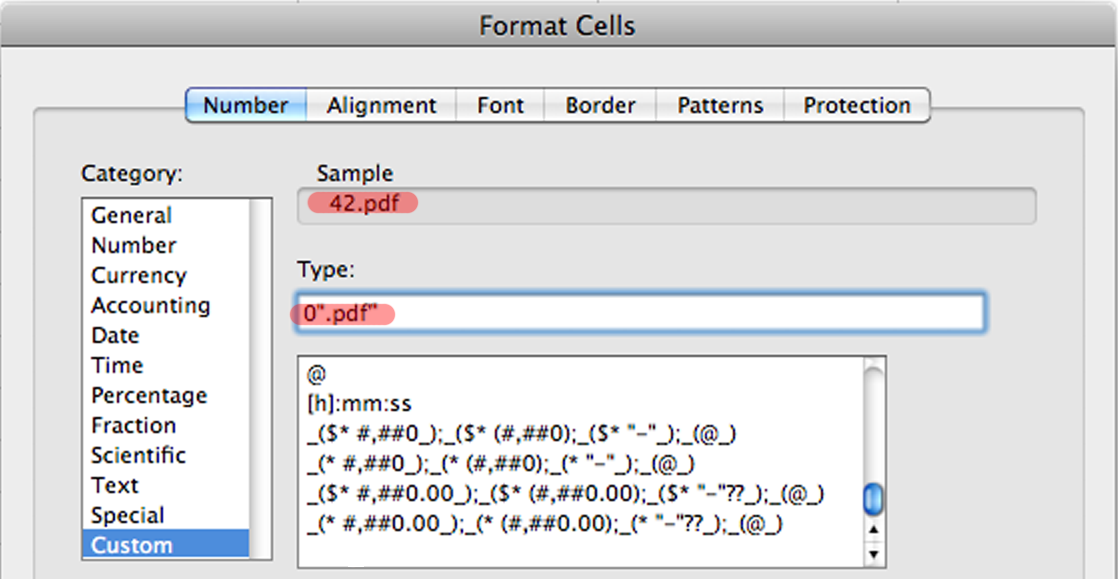Select the Time category
Viewport: 1118px width, 579px height.
(x=115, y=365)
